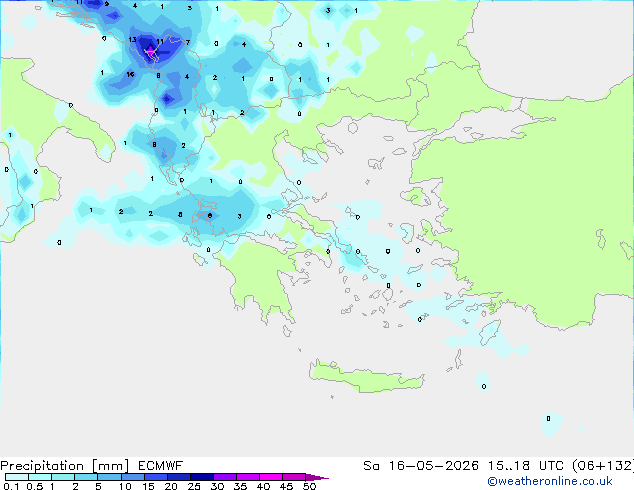Click the '7' precipitation value on map
Image resolution: width=634 pixels, height=490 pixels.
(188, 42)
